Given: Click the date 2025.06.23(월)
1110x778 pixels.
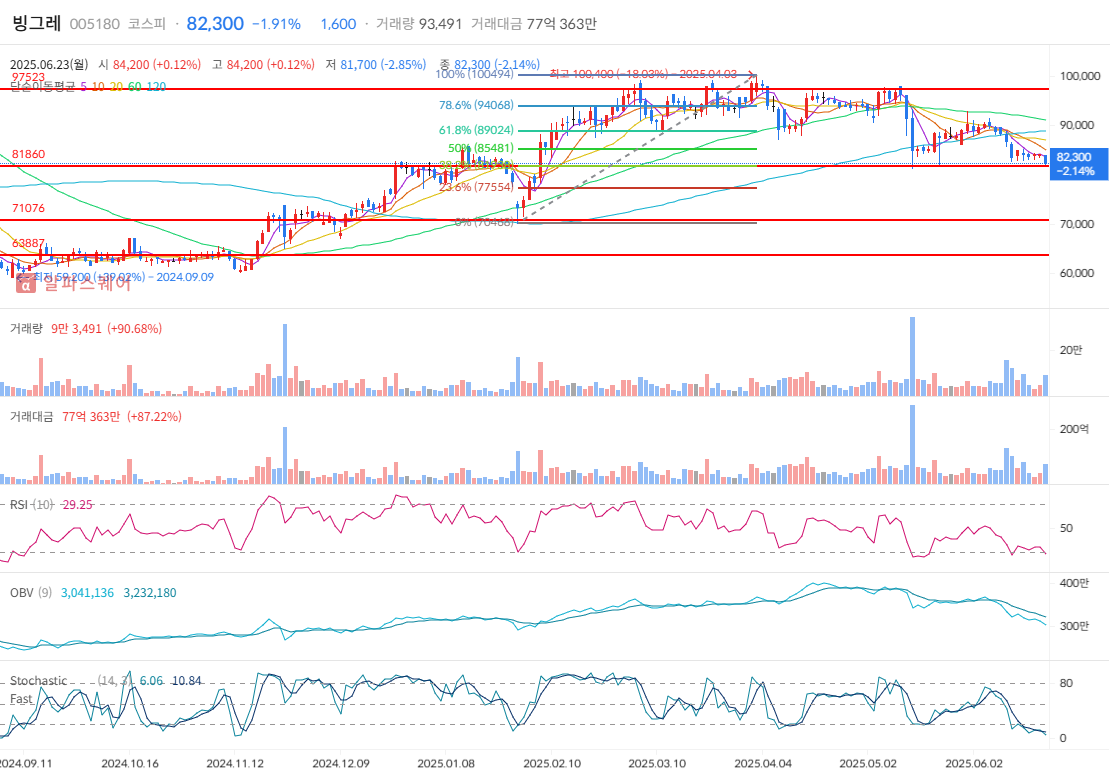Looking at the screenshot, I should (x=49, y=64).
